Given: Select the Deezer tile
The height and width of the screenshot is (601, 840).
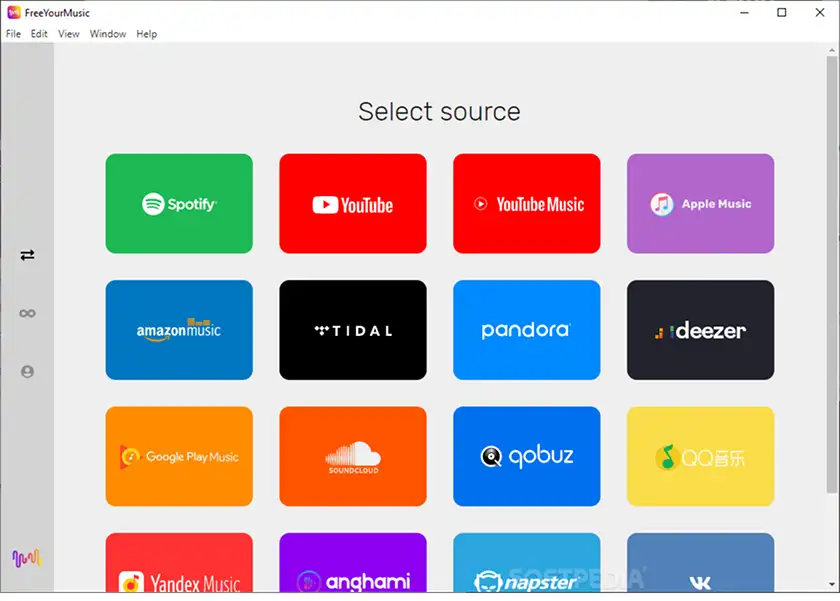Looking at the screenshot, I should coord(700,330).
